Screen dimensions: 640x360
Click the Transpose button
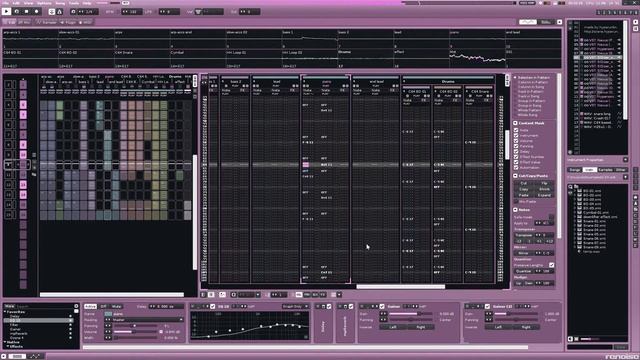coord(524,235)
